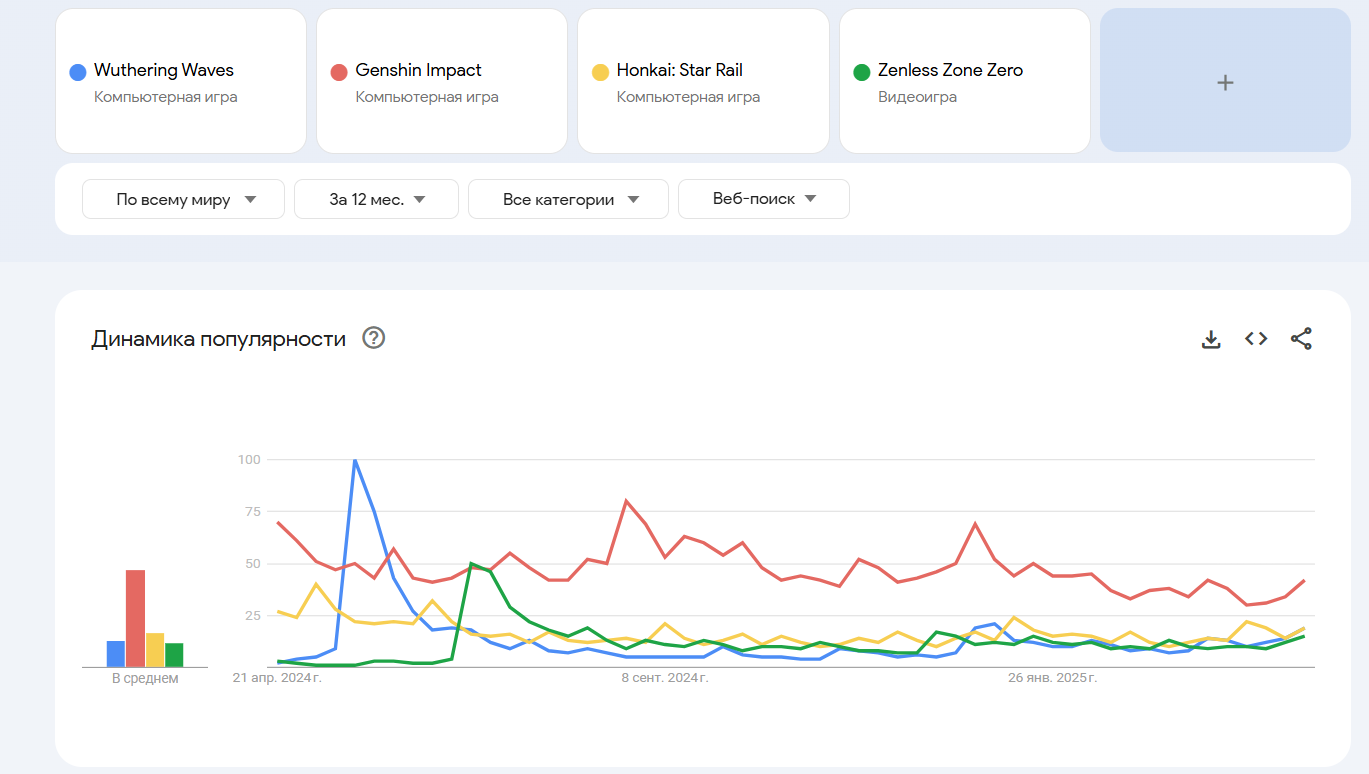Click the green average bar for Zenless

[174, 655]
